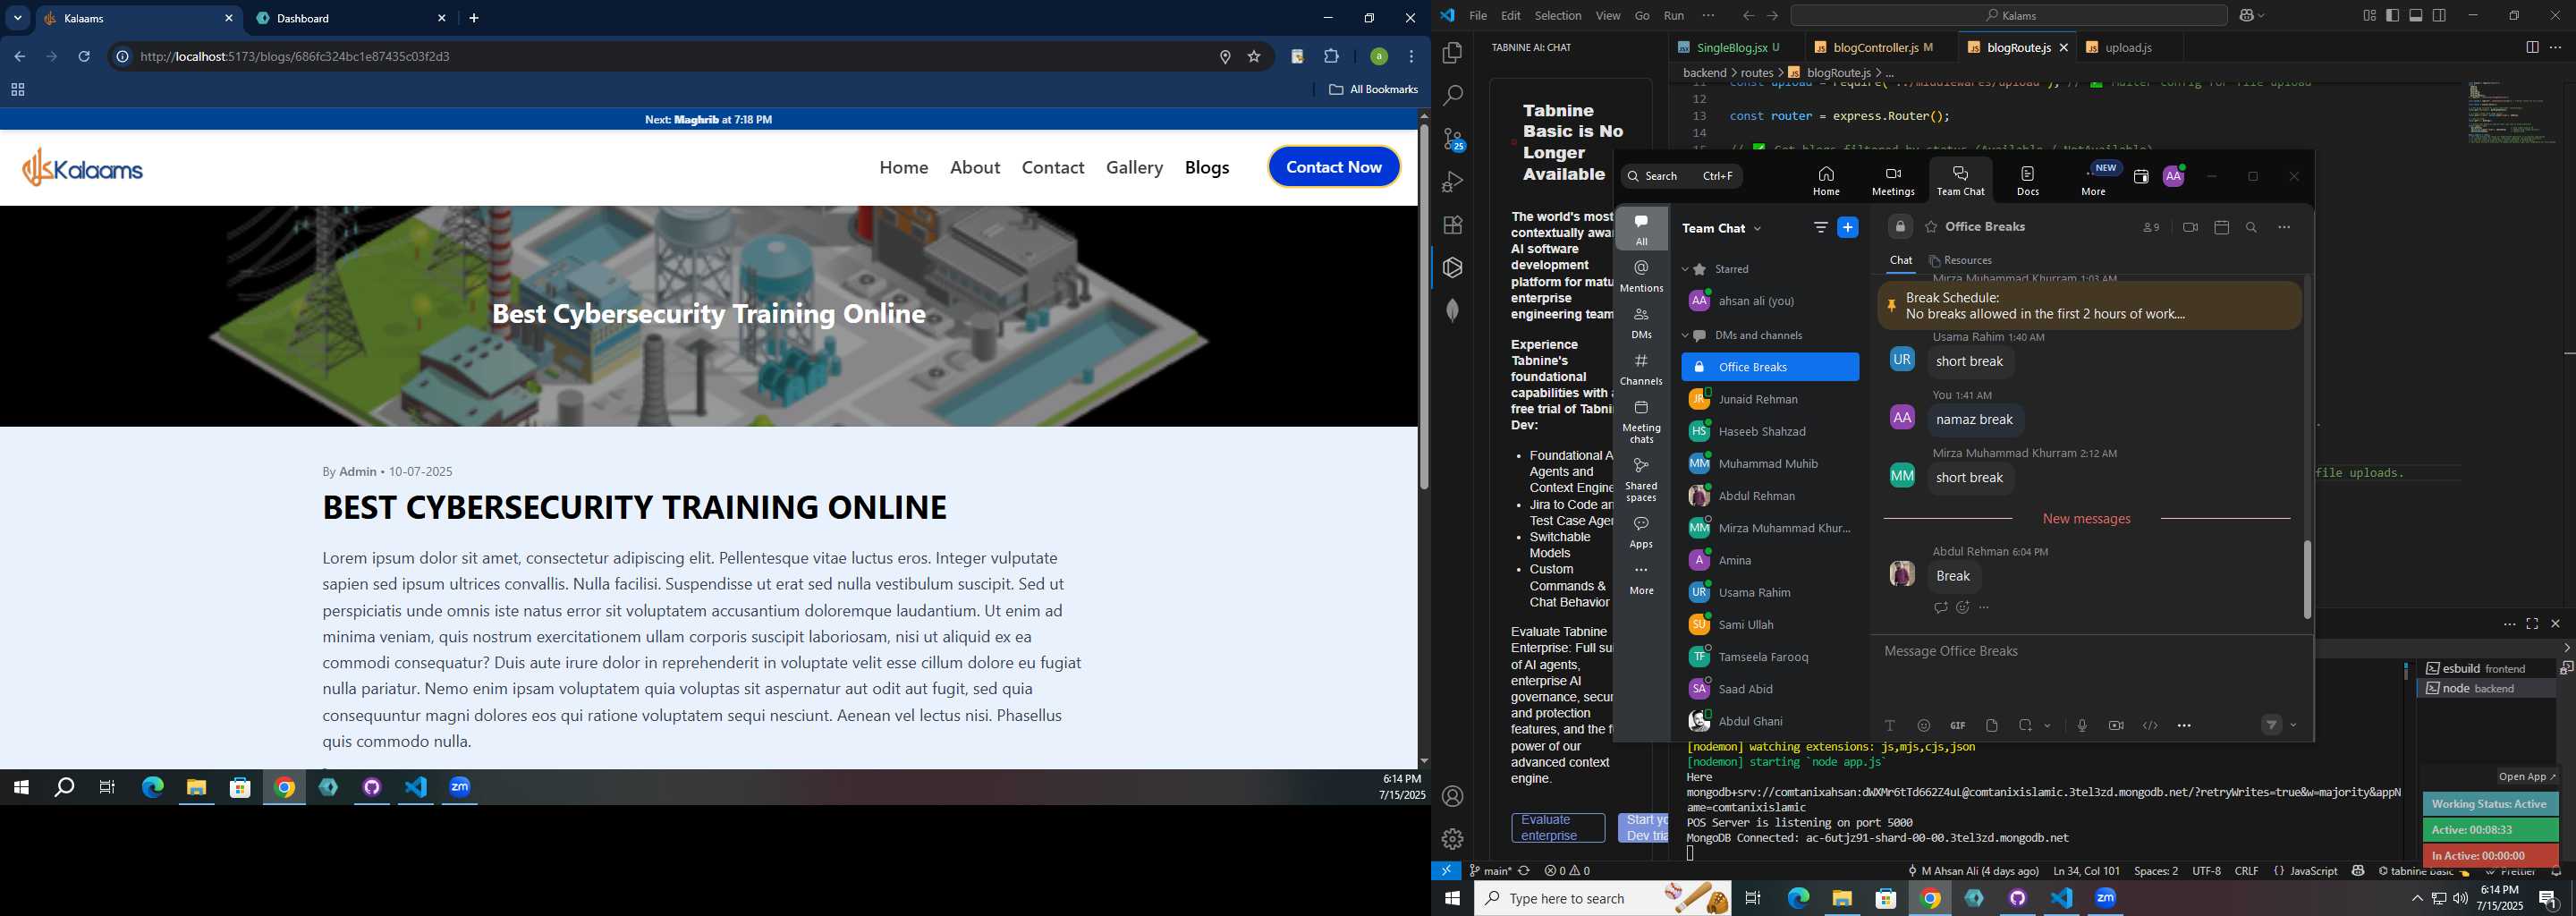Collapse the Starred section in Zoom
Viewport: 2576px width, 916px height.
(1685, 269)
